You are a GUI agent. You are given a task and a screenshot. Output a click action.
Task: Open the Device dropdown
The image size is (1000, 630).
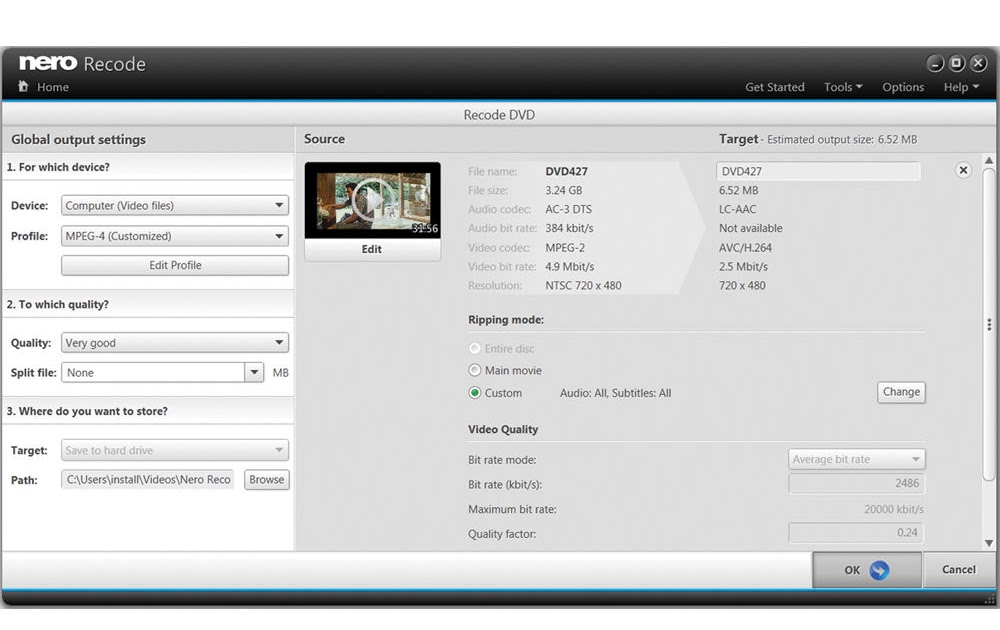(x=175, y=205)
